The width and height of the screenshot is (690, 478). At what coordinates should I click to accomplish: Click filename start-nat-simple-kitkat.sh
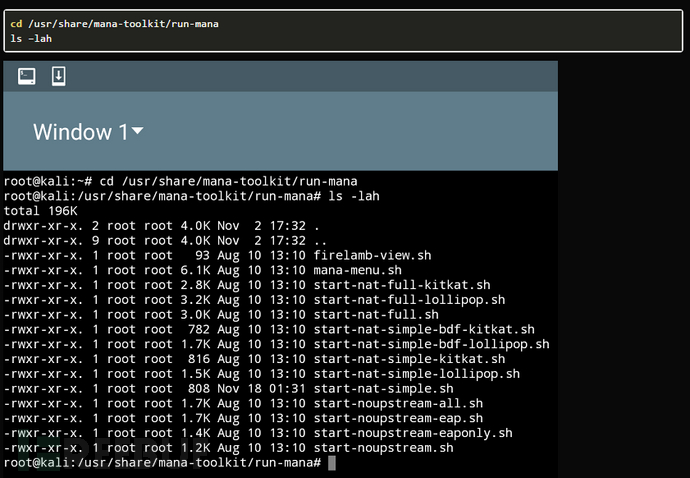(x=409, y=359)
